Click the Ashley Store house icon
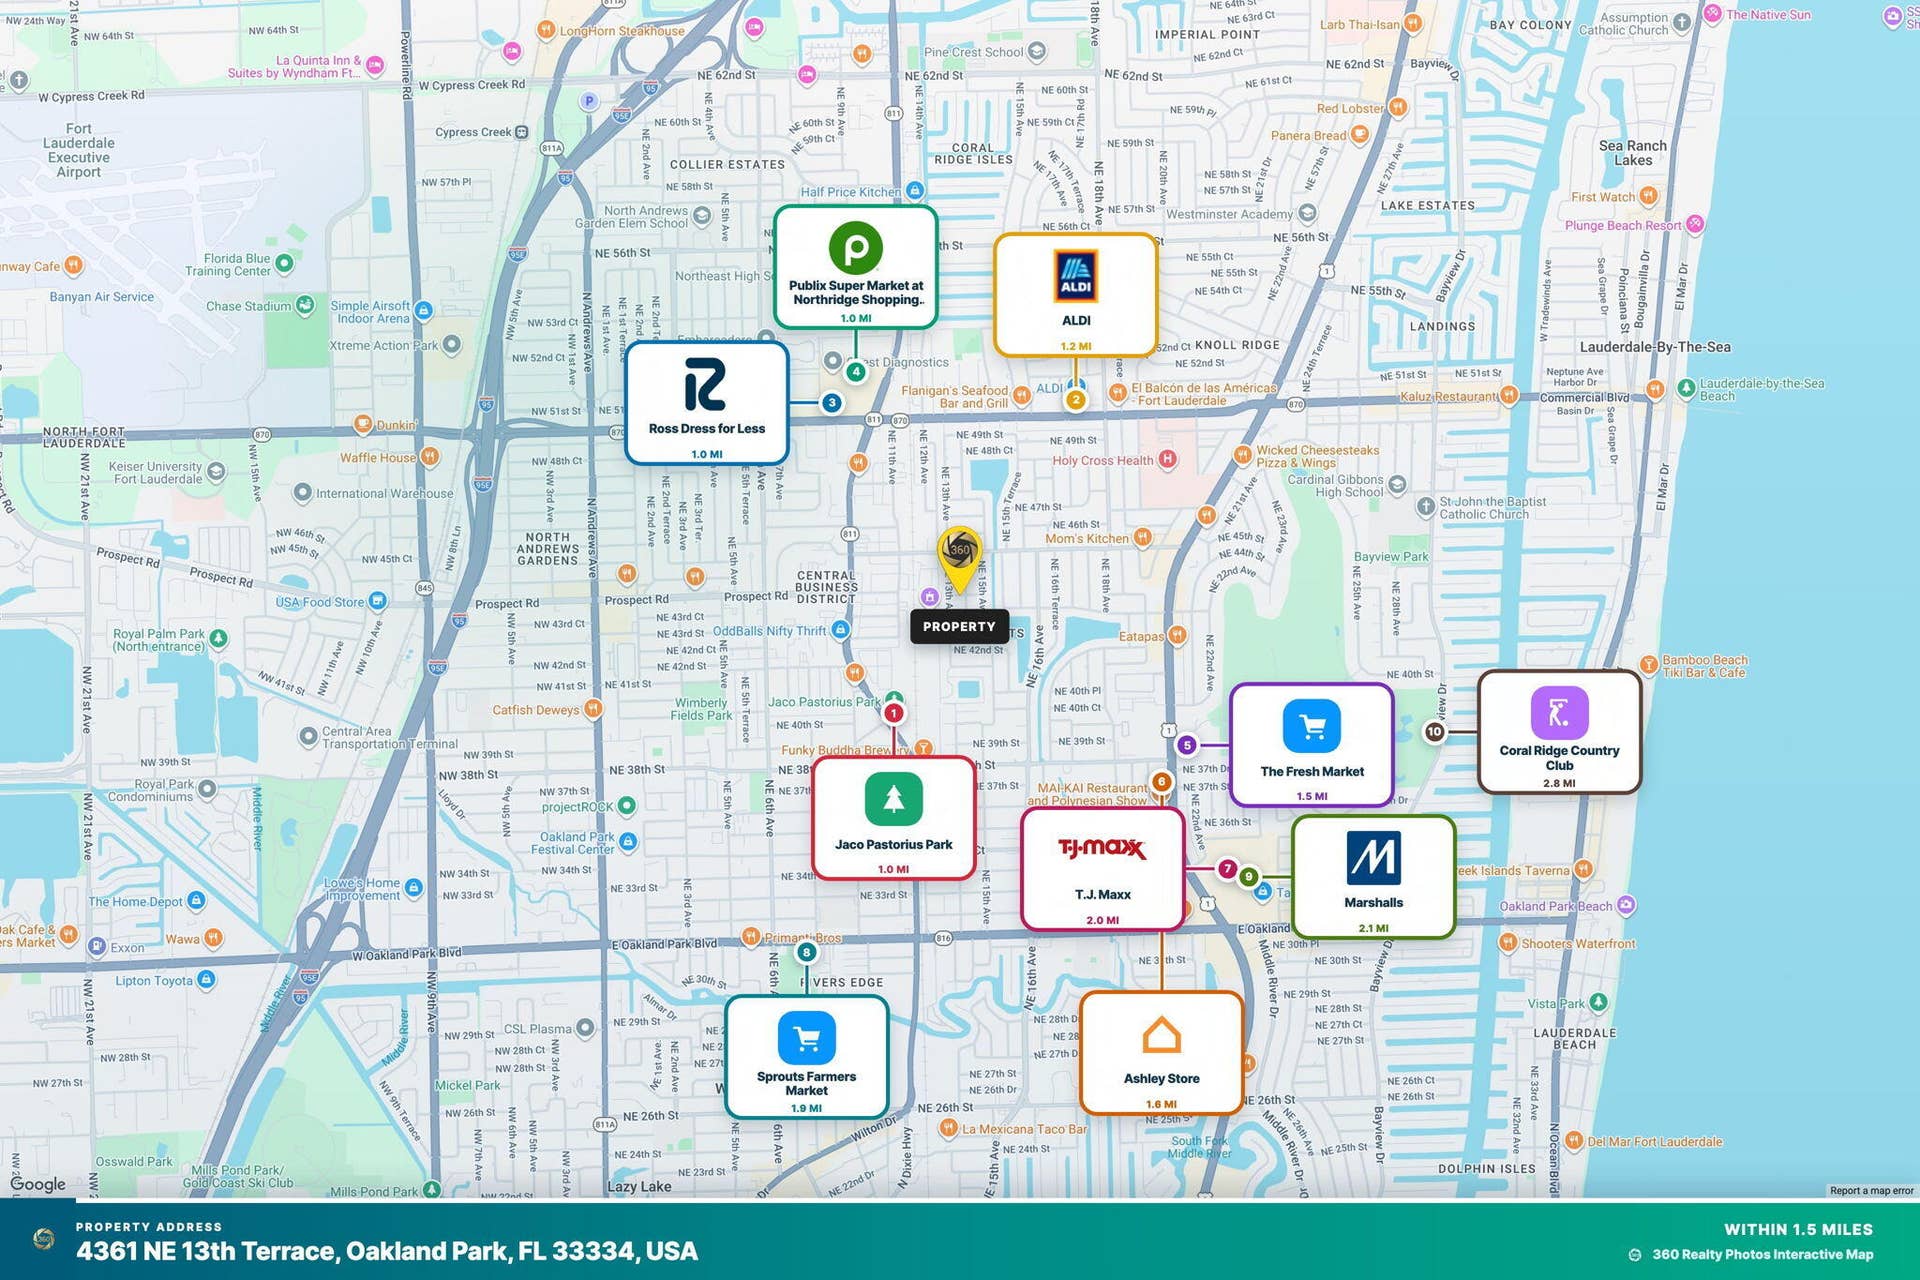 pyautogui.click(x=1161, y=1036)
